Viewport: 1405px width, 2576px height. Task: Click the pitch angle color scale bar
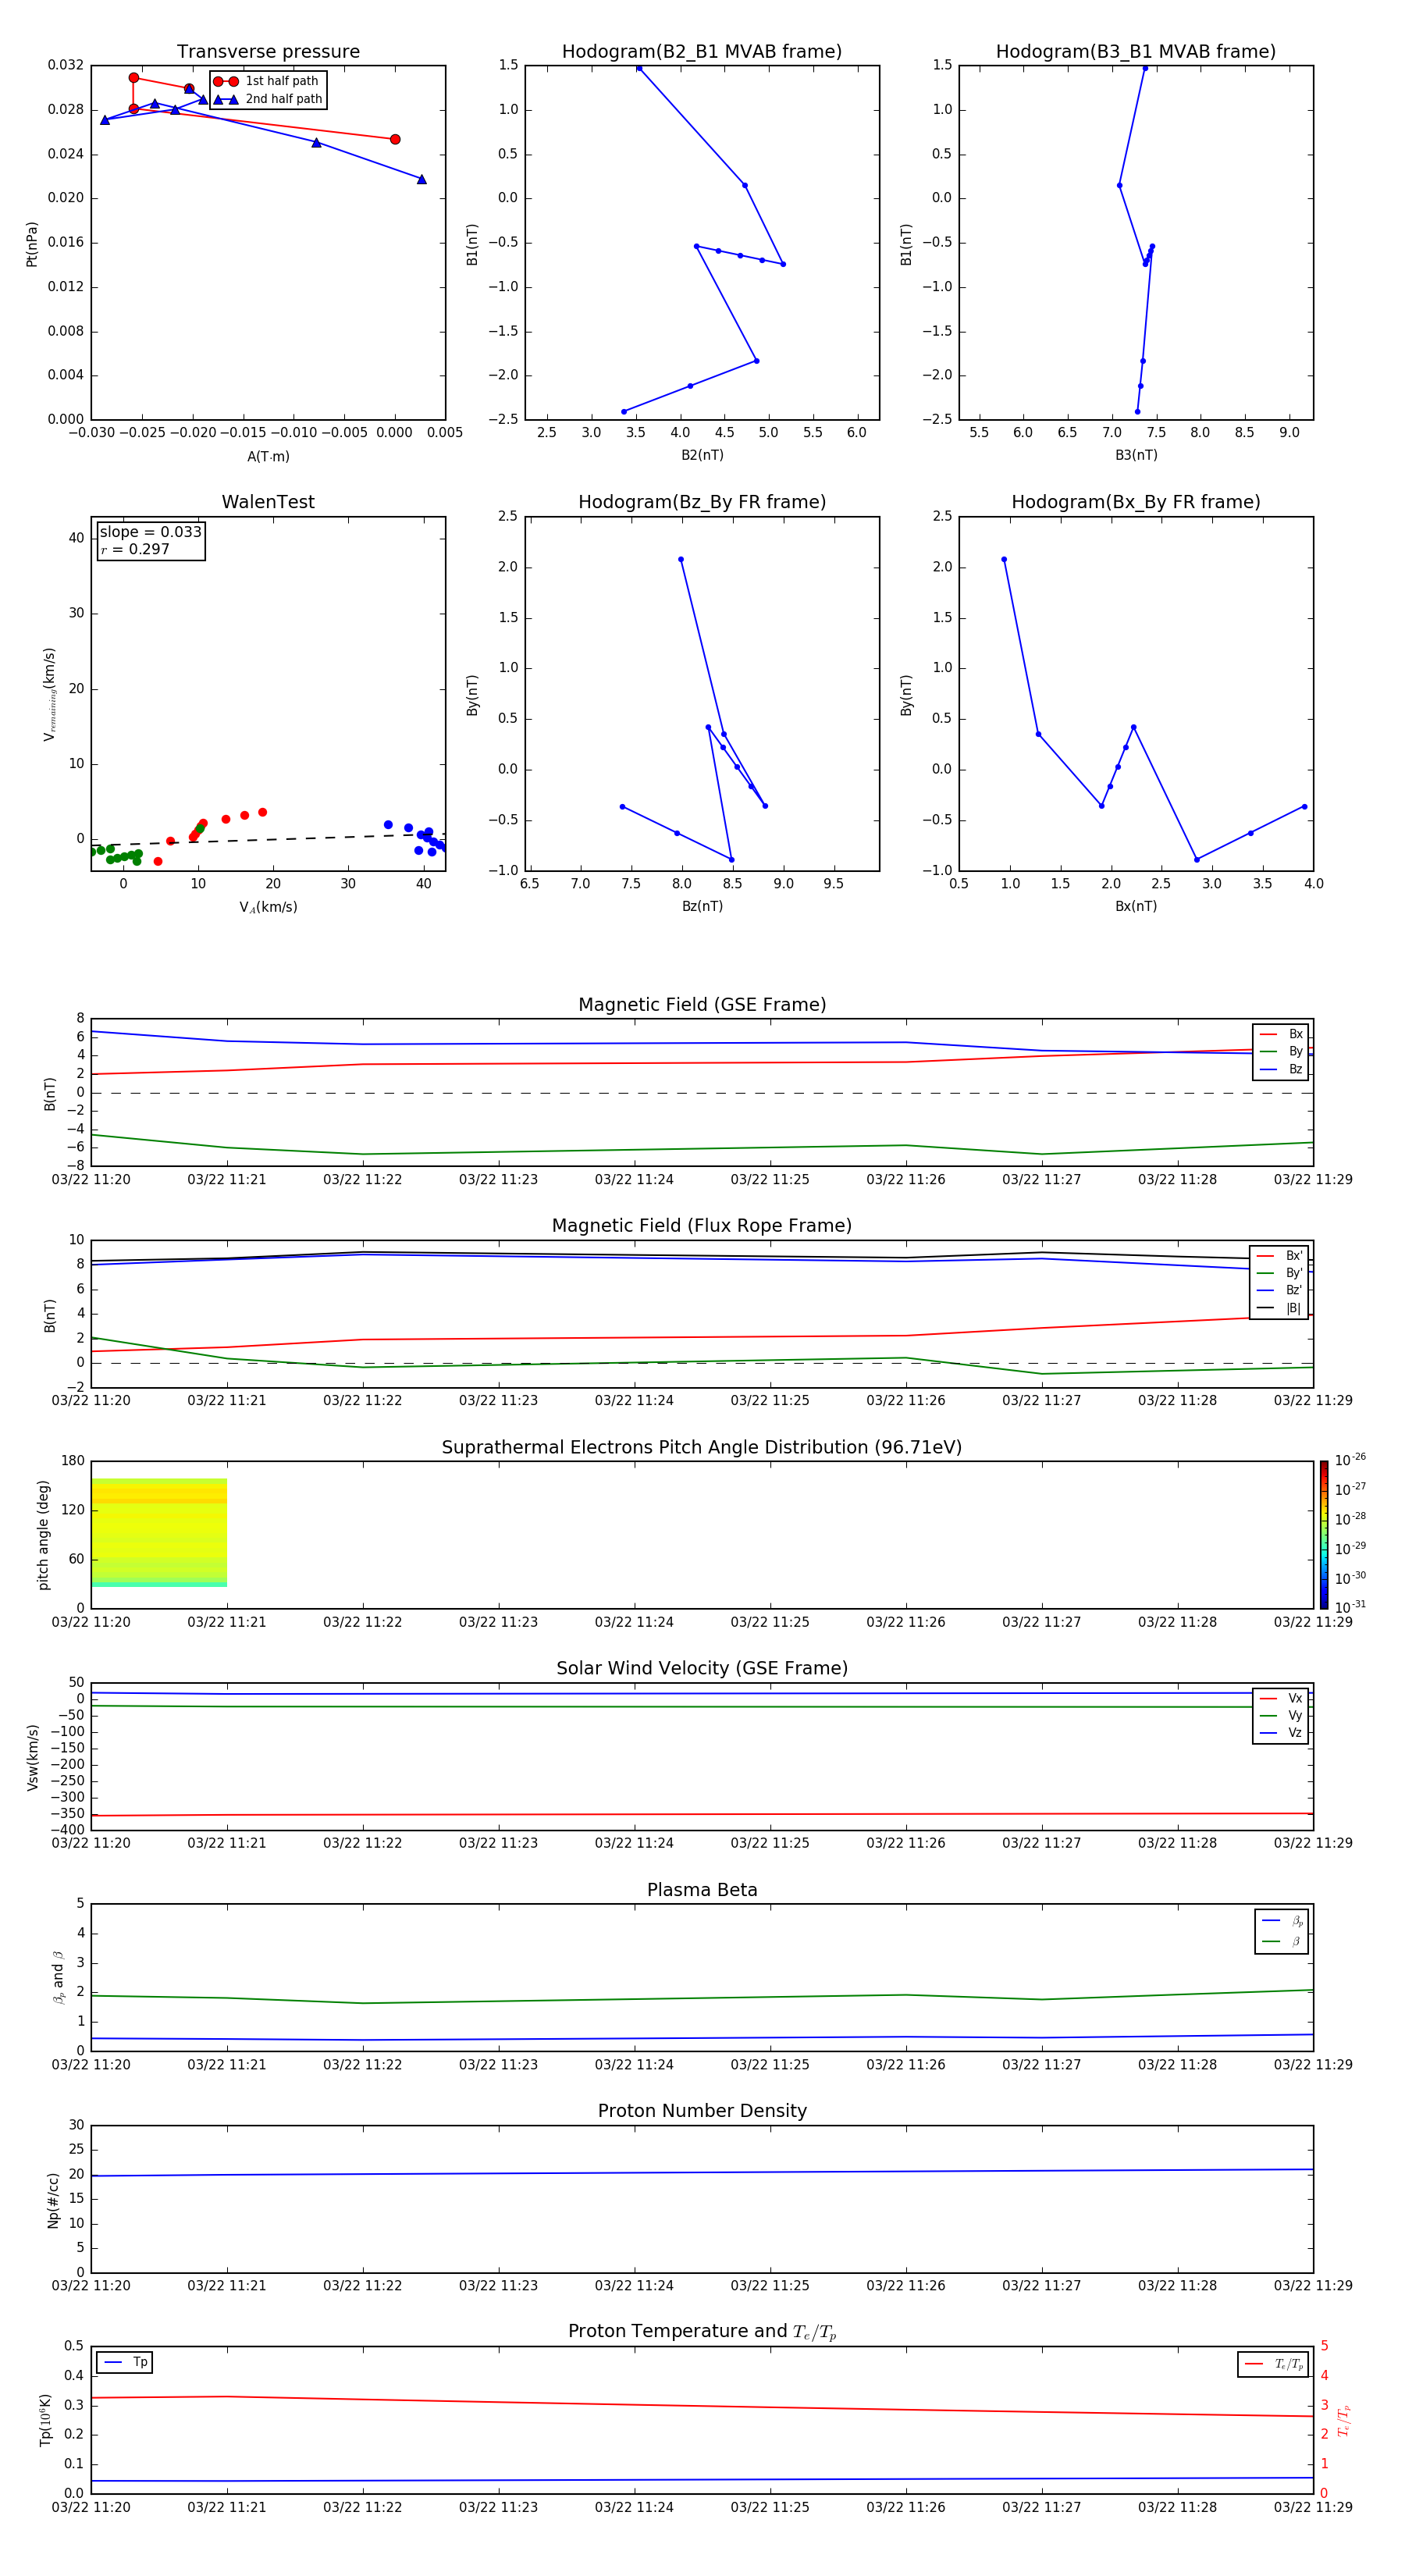[1323, 1534]
